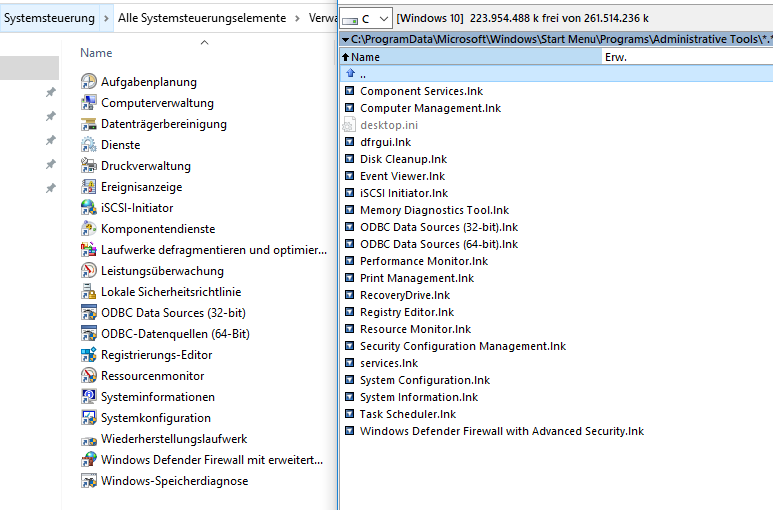Expand Alle Systemsteuerungselemente breadcrumb chevron
This screenshot has height=510, width=773.
tap(297, 18)
